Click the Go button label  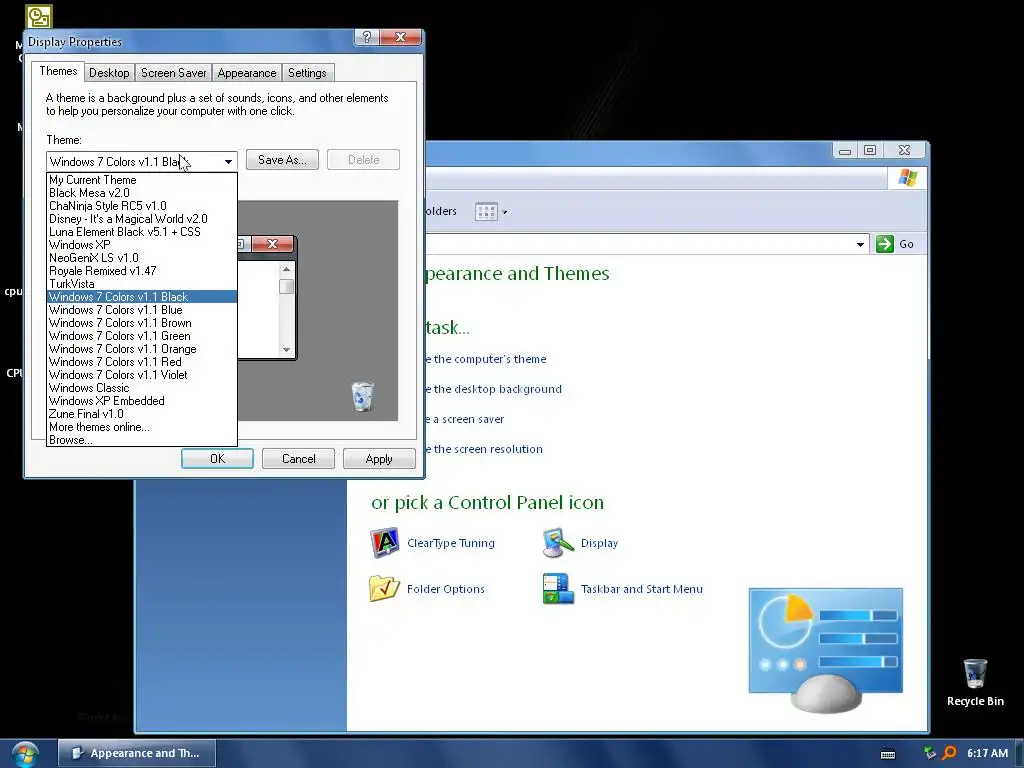tap(906, 244)
